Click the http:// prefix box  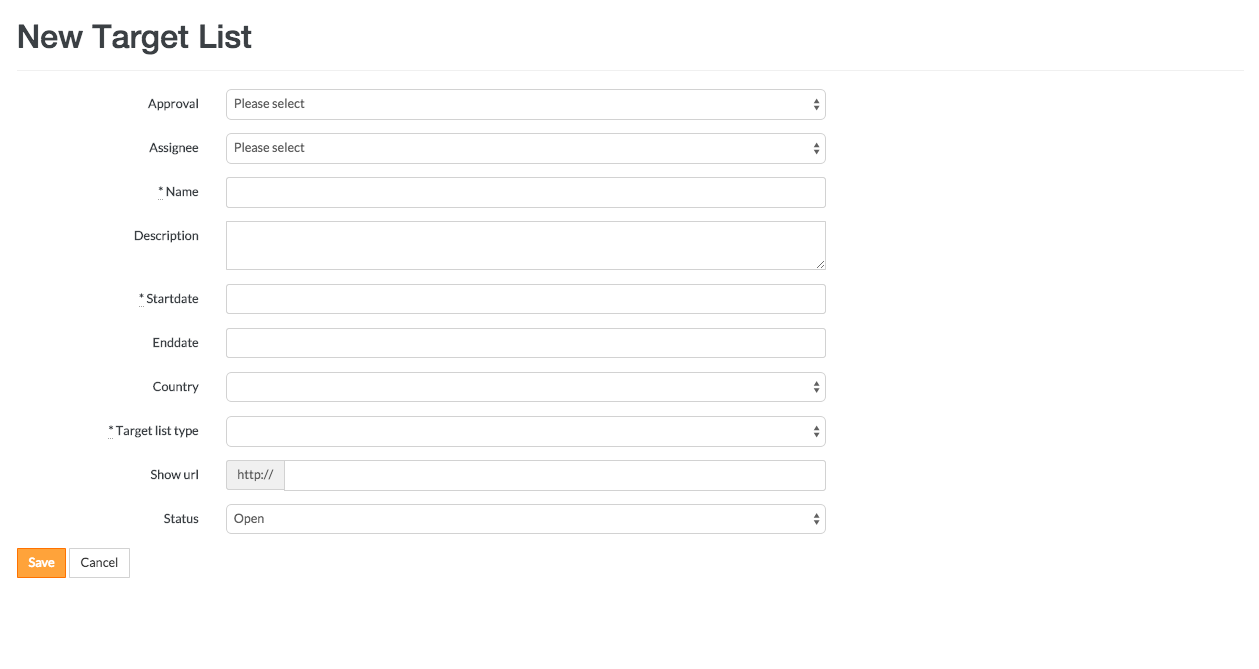255,475
